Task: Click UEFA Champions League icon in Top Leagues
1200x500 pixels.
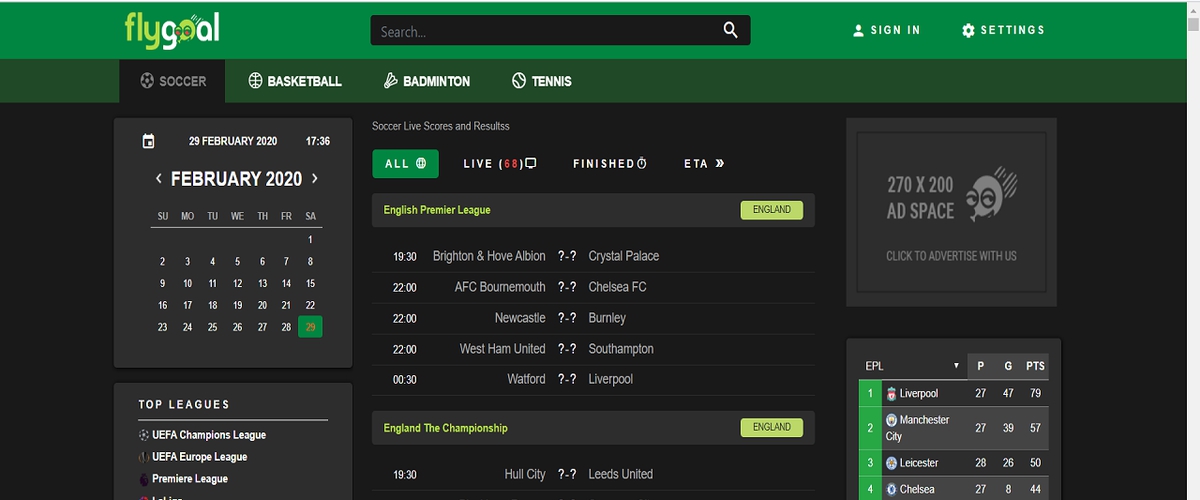Action: coord(144,435)
